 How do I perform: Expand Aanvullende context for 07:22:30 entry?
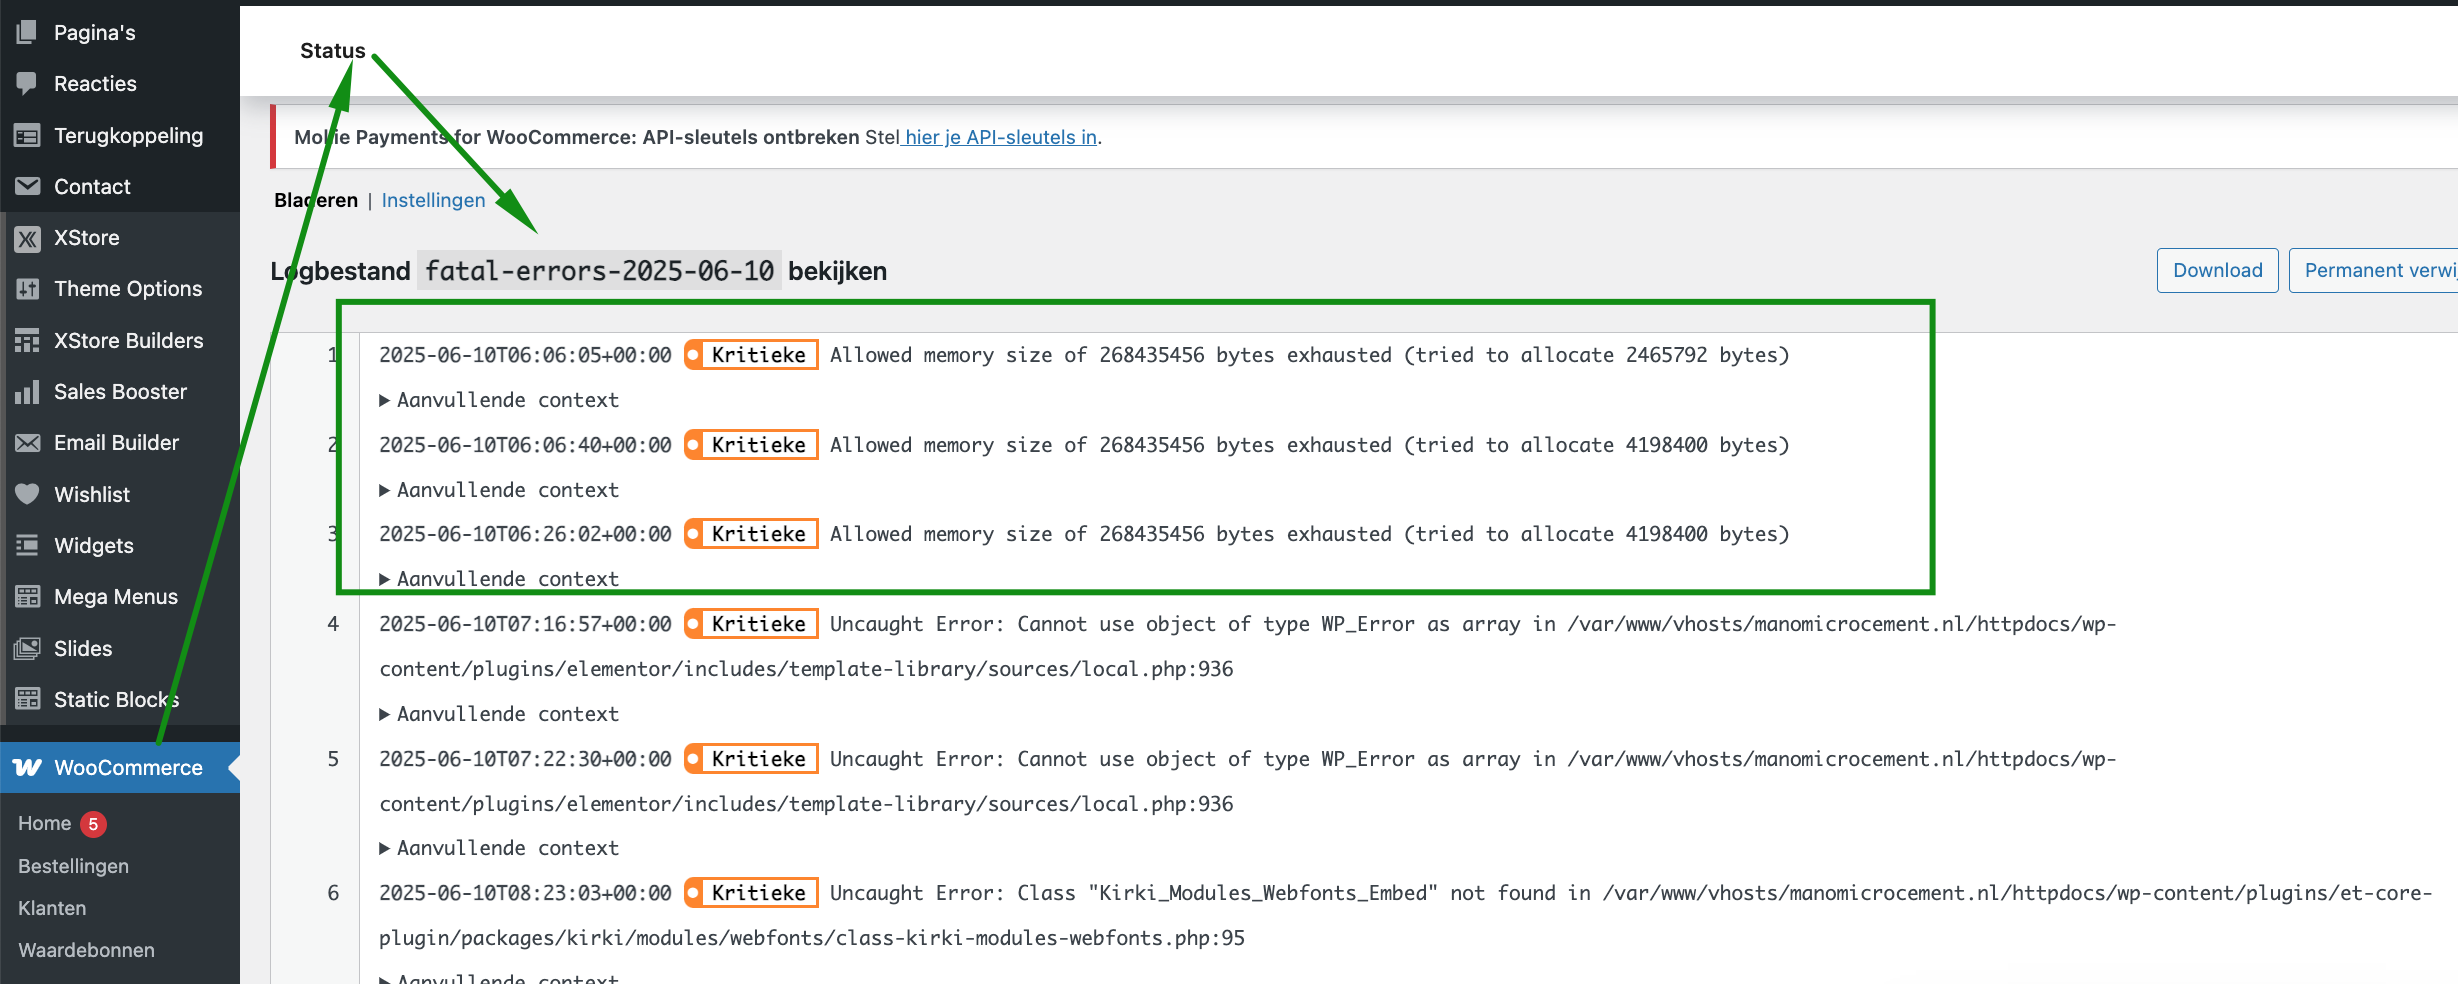(499, 848)
